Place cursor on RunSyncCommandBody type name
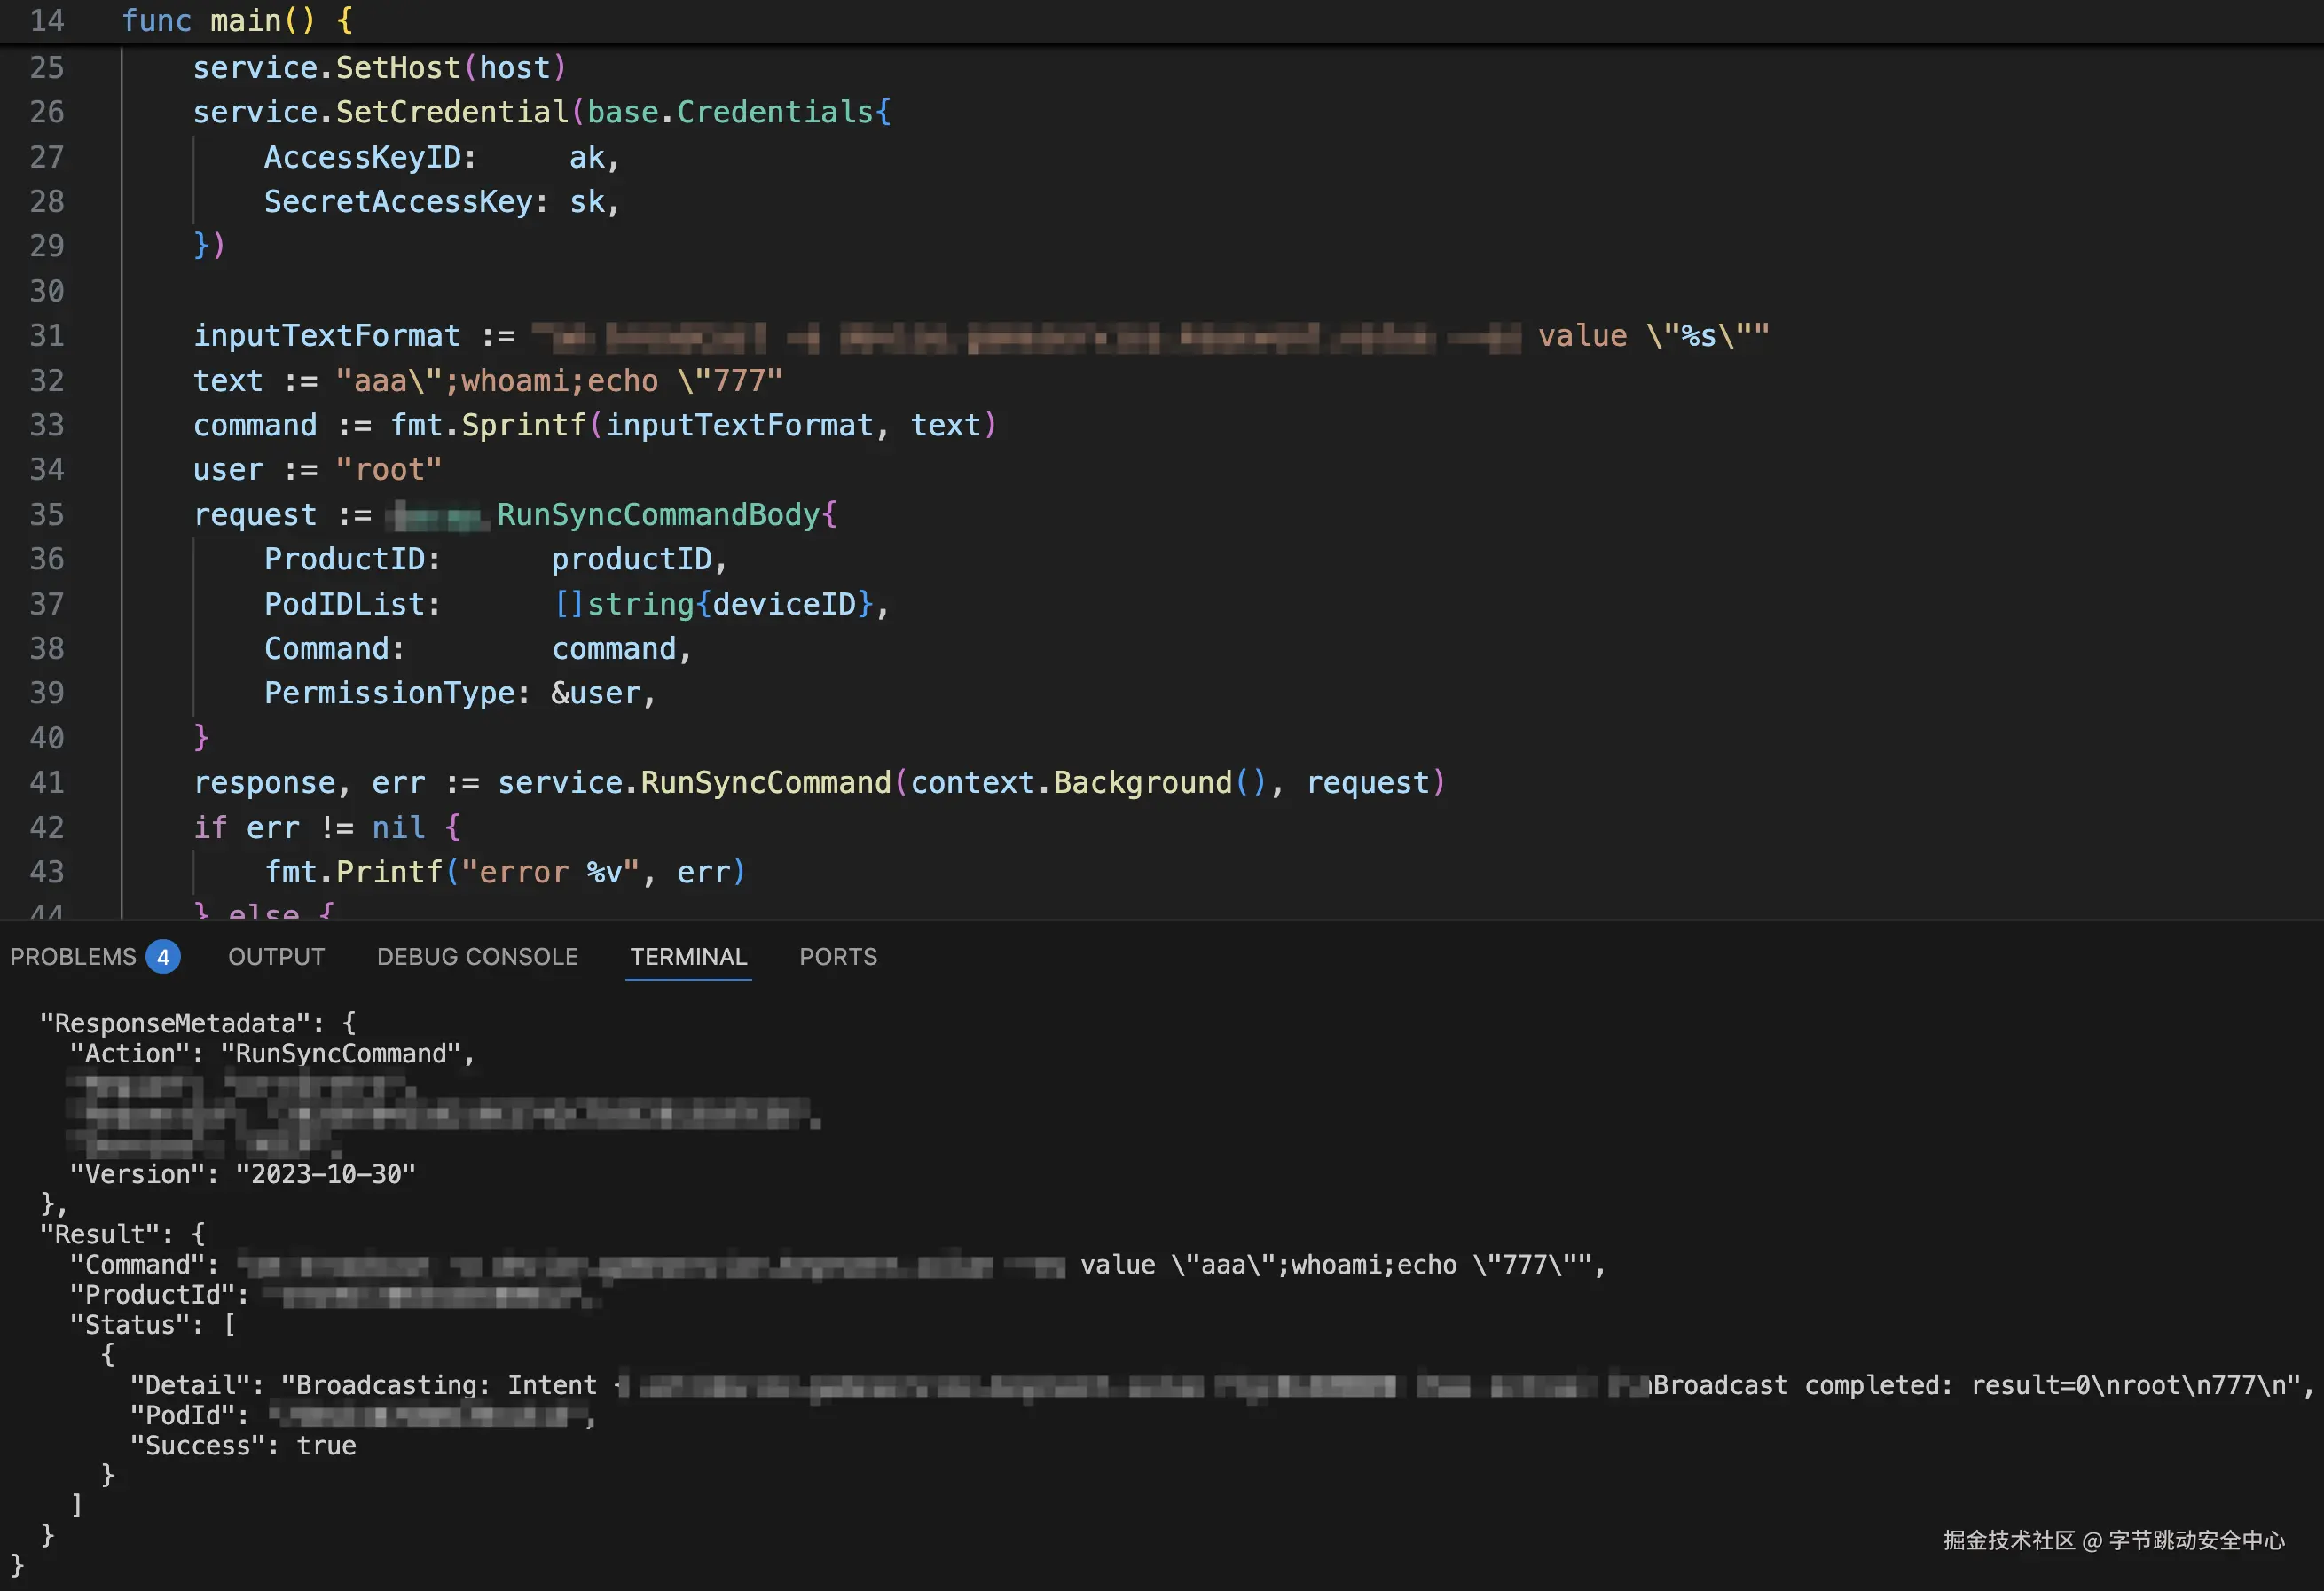The image size is (2324, 1591). click(x=657, y=514)
